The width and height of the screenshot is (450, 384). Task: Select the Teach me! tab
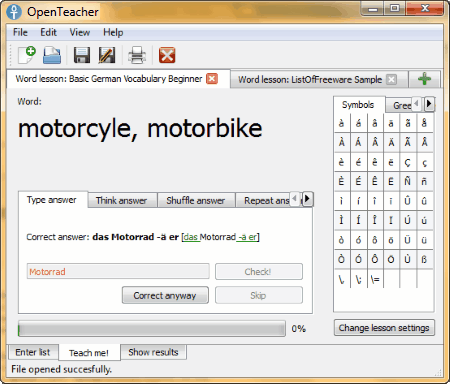pos(89,353)
